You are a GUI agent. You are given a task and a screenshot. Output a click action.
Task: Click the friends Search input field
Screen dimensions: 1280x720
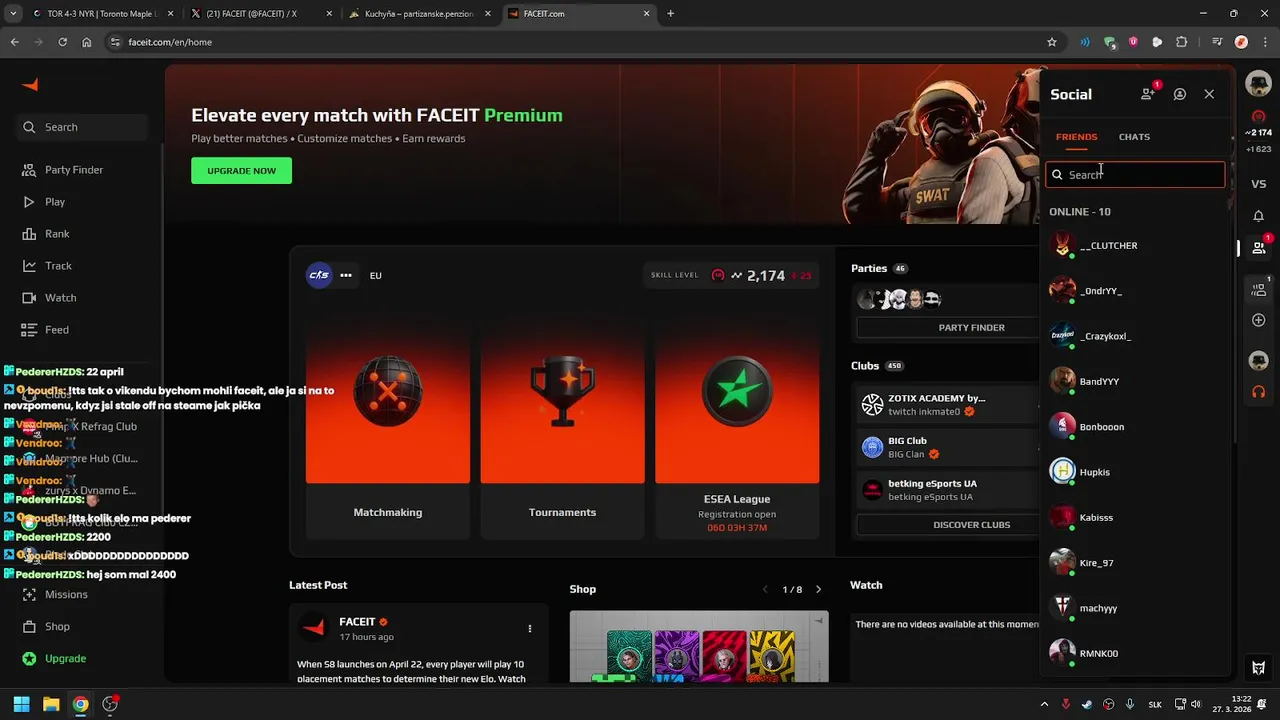1135,175
